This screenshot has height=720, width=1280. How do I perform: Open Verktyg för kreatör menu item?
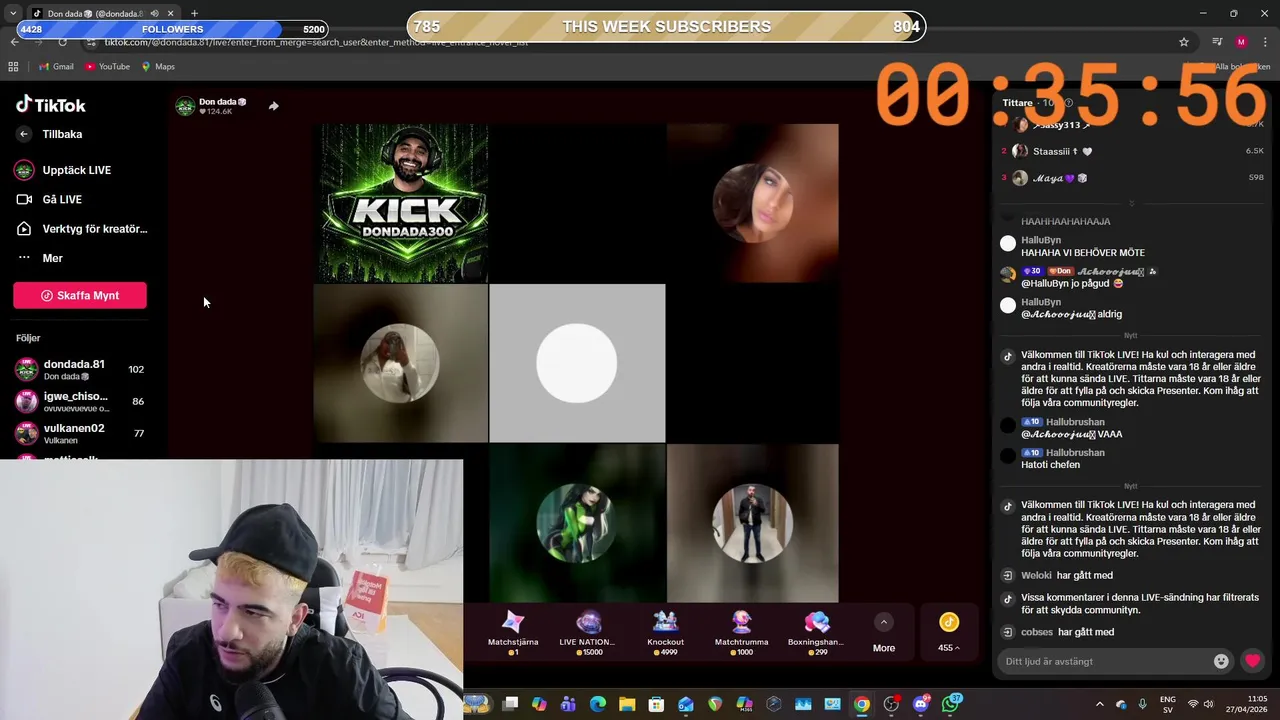pos(81,229)
